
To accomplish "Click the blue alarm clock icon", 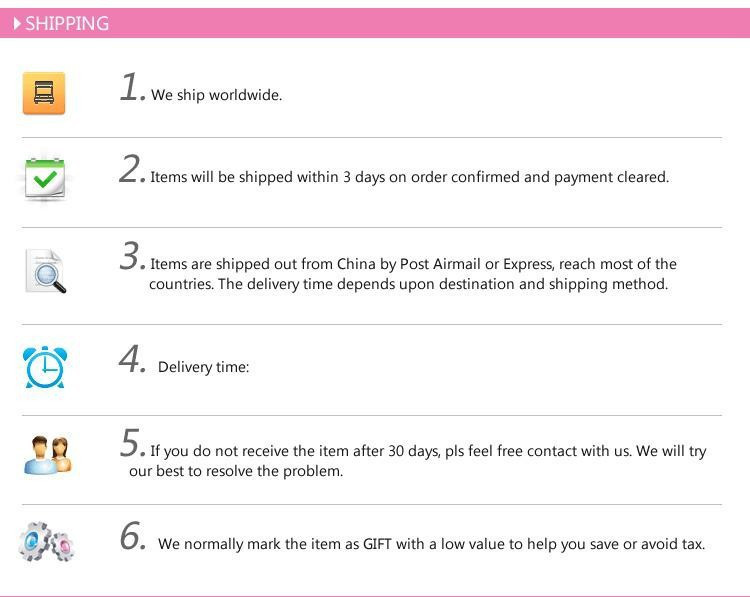I will 45,367.
